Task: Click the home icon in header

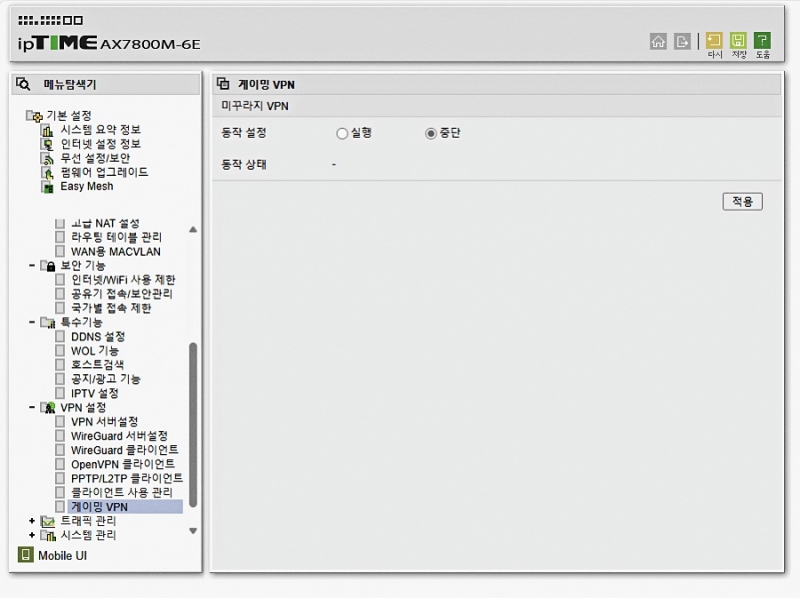Action: [658, 41]
